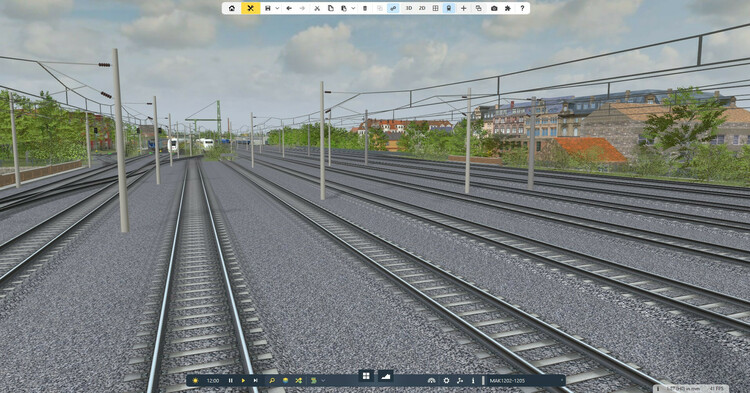Undo using the left arrow
Image resolution: width=750 pixels, height=393 pixels.
[289, 8]
